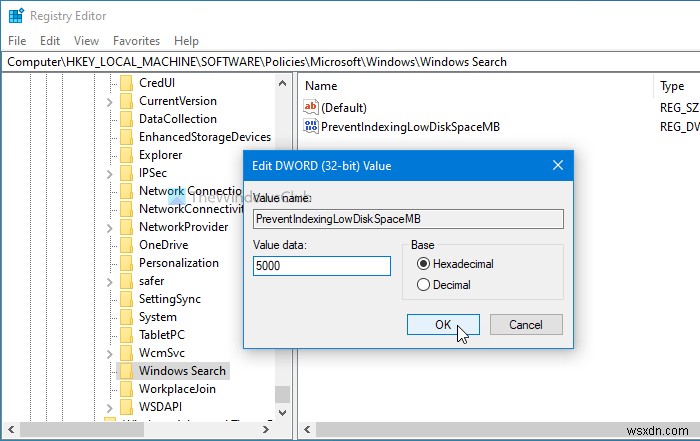Select the REG_SZ type cell
This screenshot has width=700, height=441.
(x=679, y=108)
